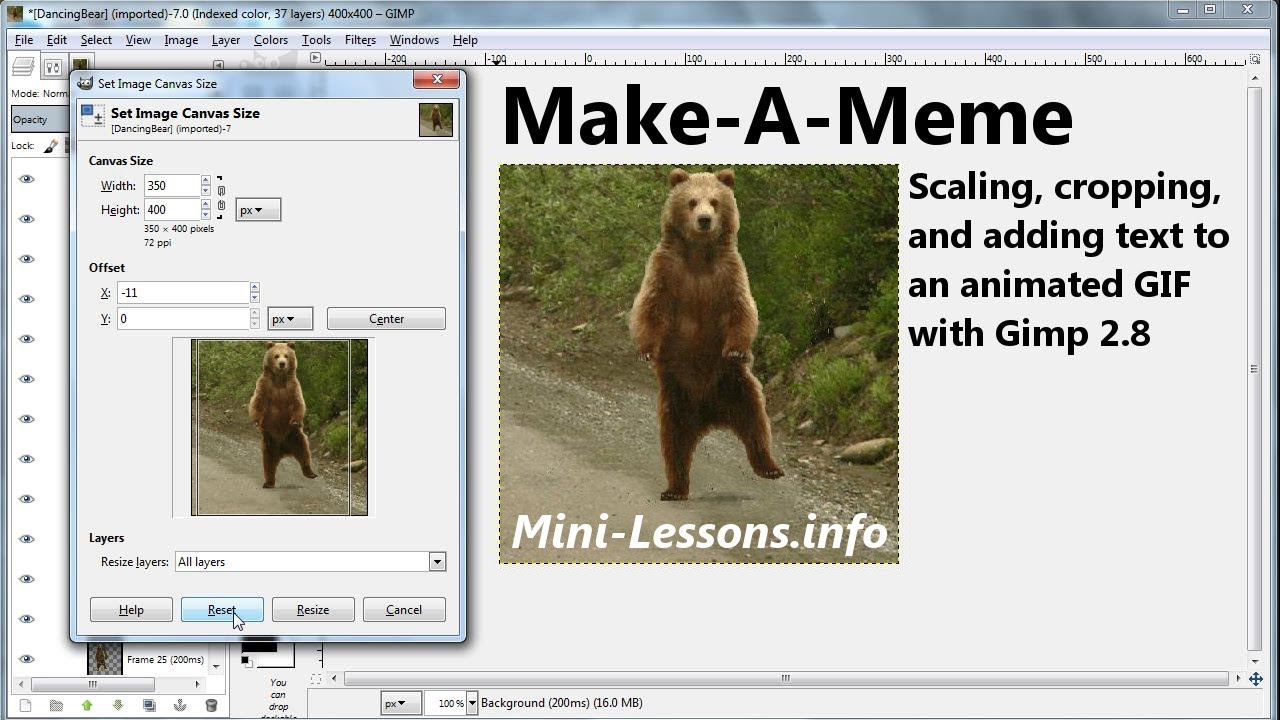Open the canvas navigation preview icon
The height and width of the screenshot is (720, 1280).
1256,679
